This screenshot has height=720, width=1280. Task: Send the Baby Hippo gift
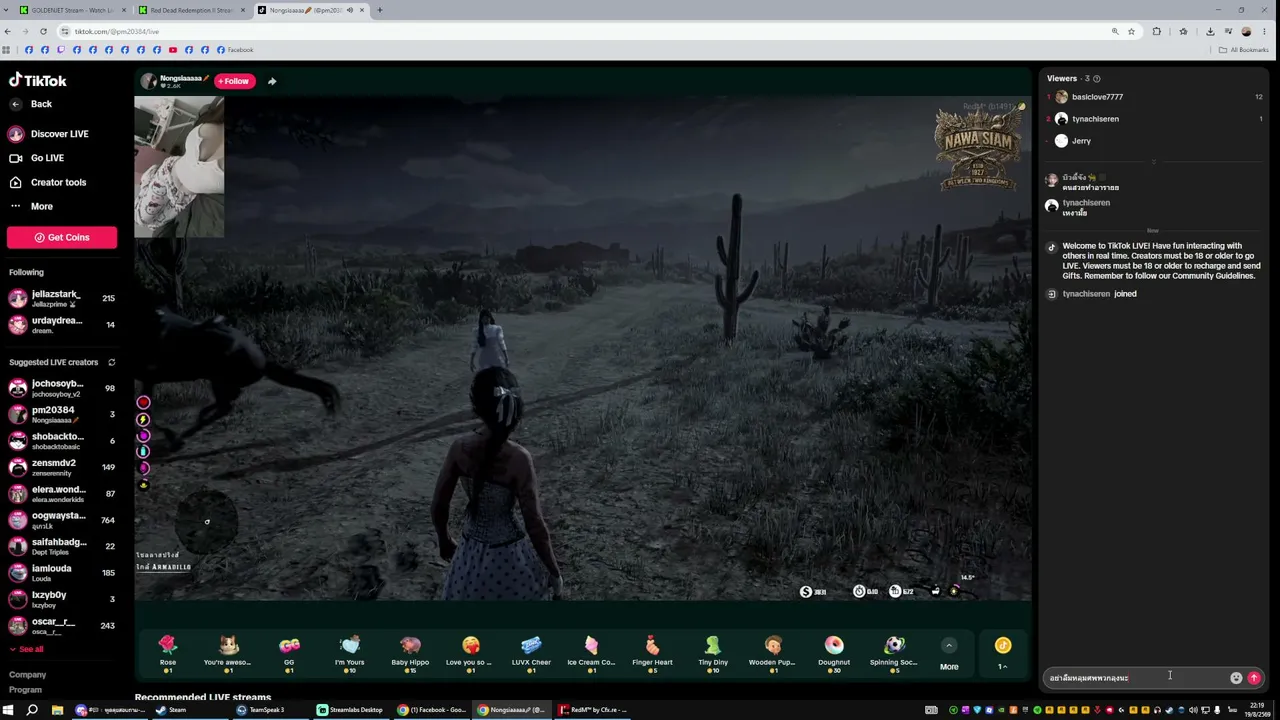(410, 651)
